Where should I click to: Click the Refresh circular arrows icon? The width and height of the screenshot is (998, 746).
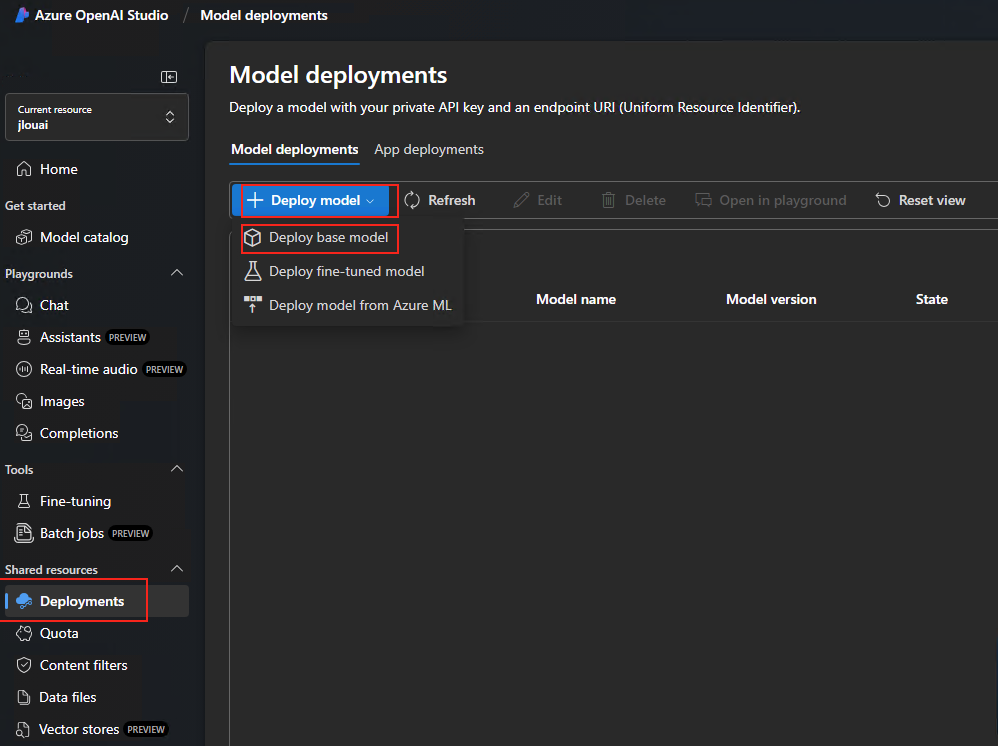click(x=412, y=201)
